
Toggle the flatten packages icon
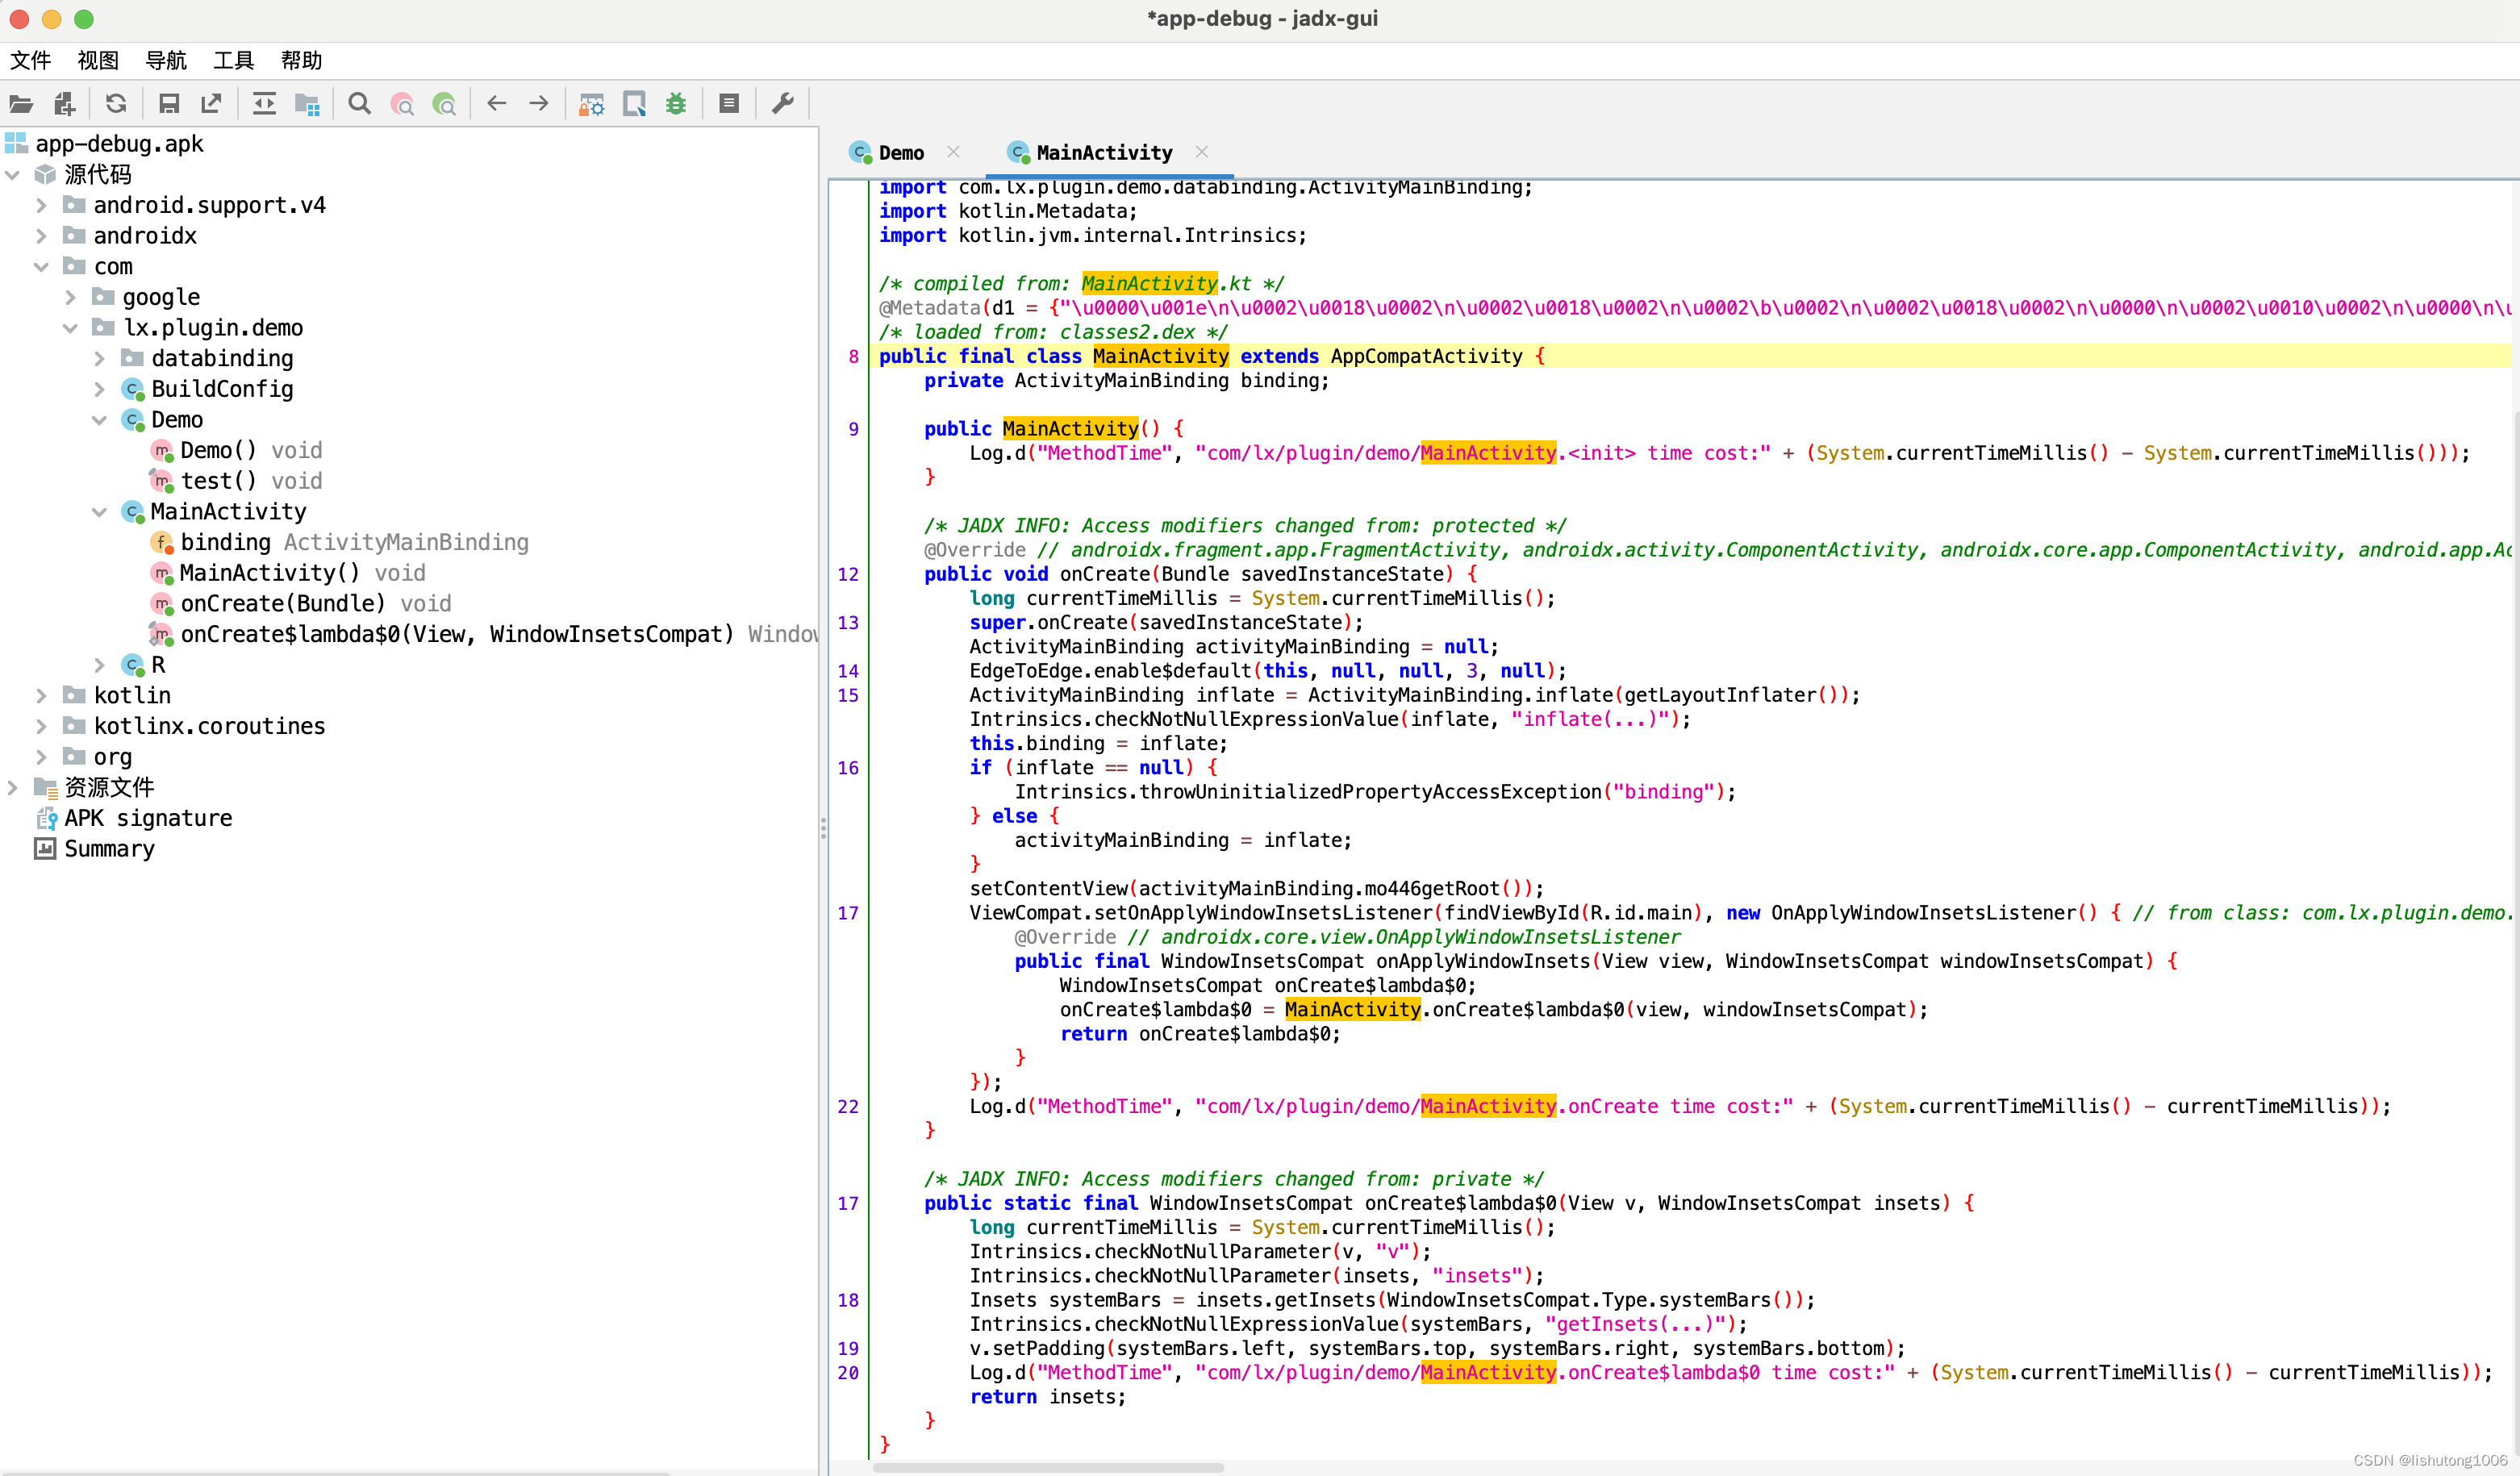point(307,104)
